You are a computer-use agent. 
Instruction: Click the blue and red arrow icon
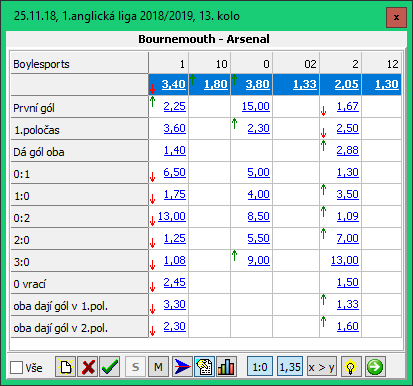182,367
